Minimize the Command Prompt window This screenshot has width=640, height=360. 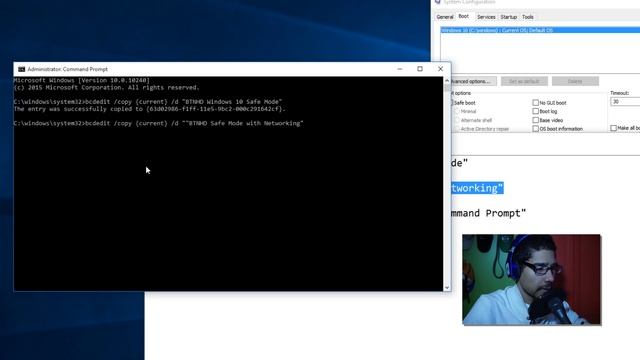400,69
